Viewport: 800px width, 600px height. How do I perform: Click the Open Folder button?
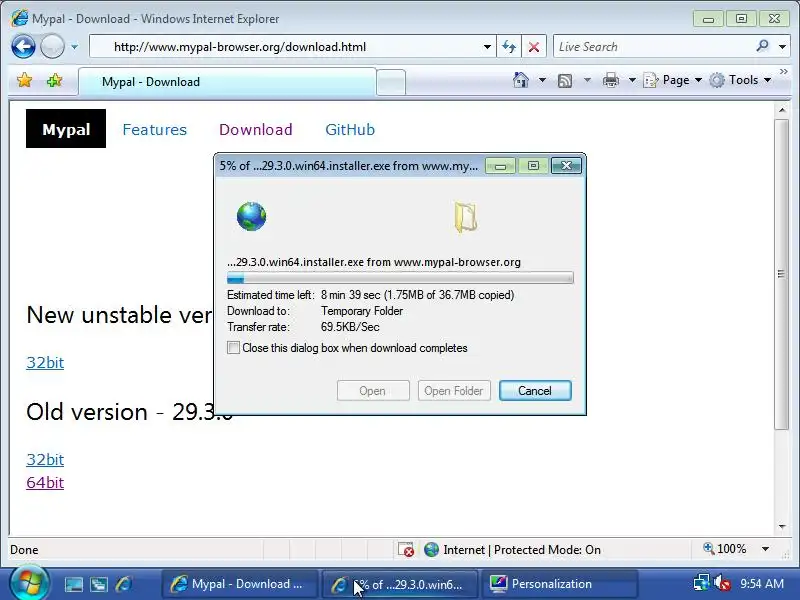454,391
